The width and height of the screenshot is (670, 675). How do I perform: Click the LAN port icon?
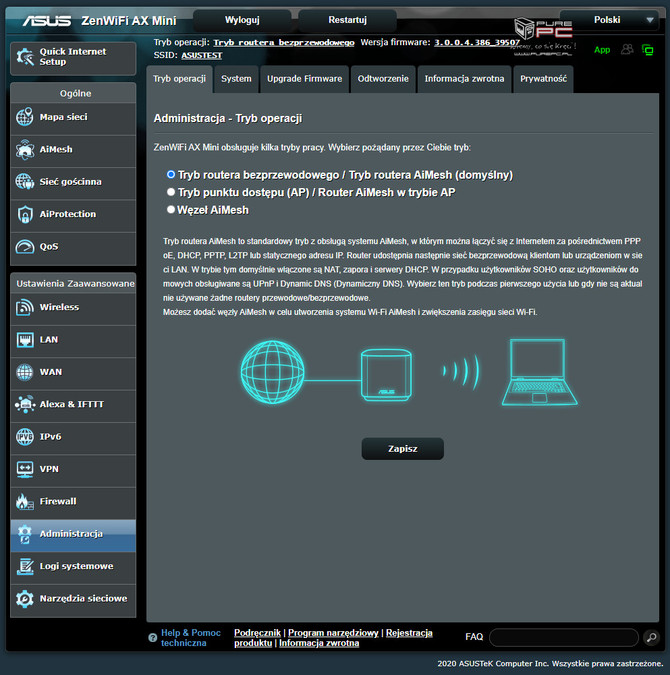coord(25,340)
